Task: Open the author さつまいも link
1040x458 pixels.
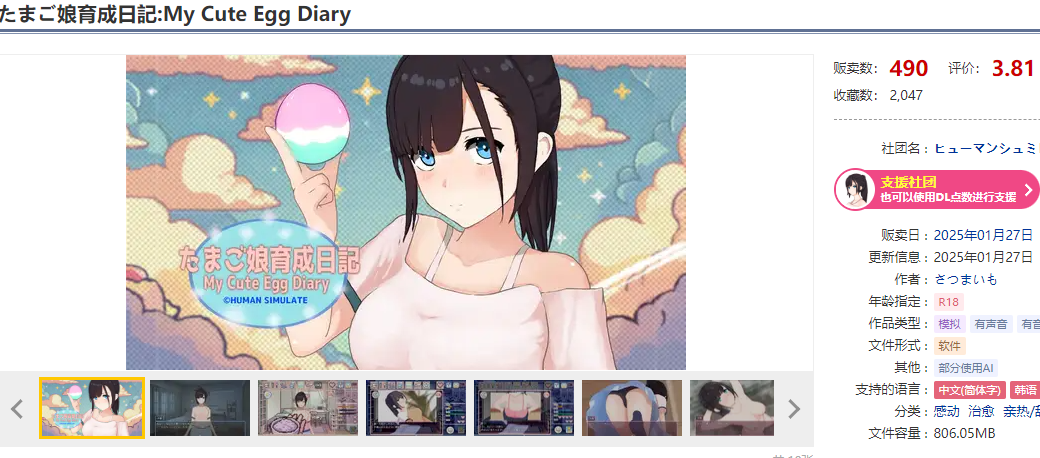Action: click(966, 279)
